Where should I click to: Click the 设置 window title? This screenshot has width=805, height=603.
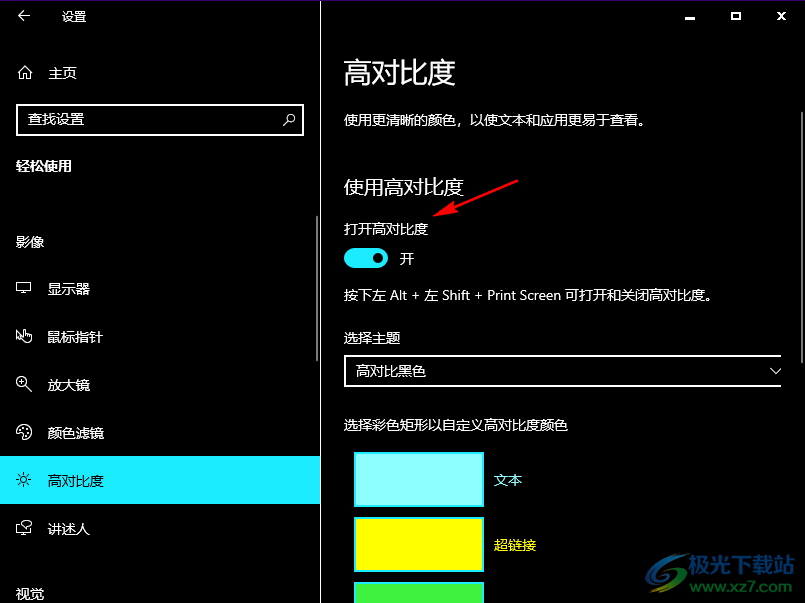(x=74, y=16)
